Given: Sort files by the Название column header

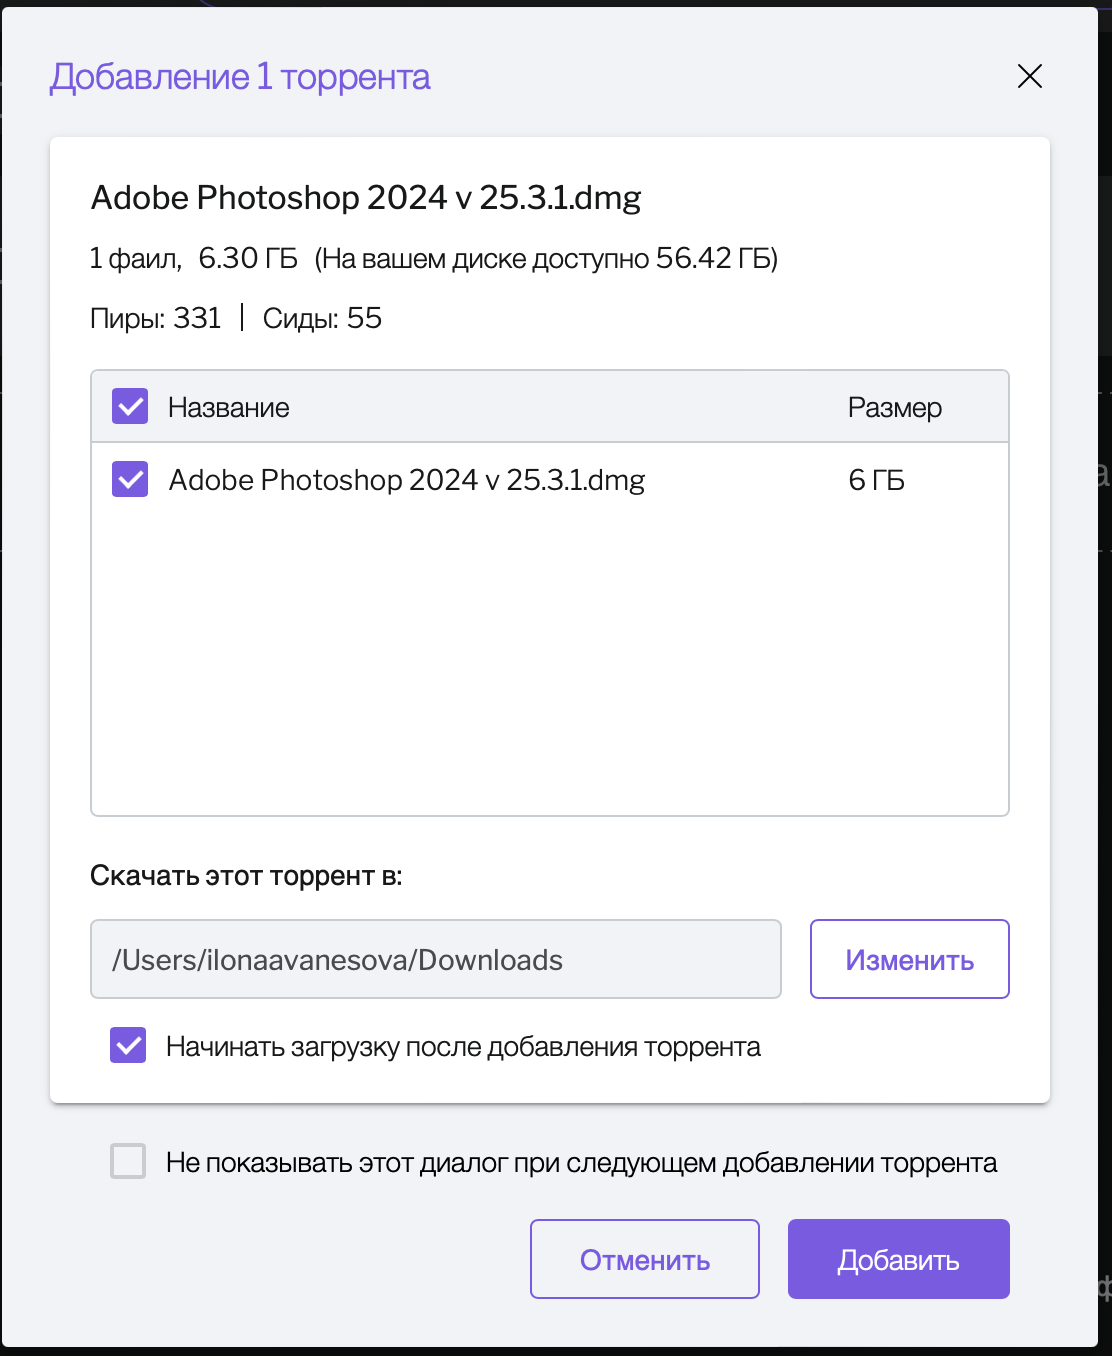Looking at the screenshot, I should click(229, 408).
